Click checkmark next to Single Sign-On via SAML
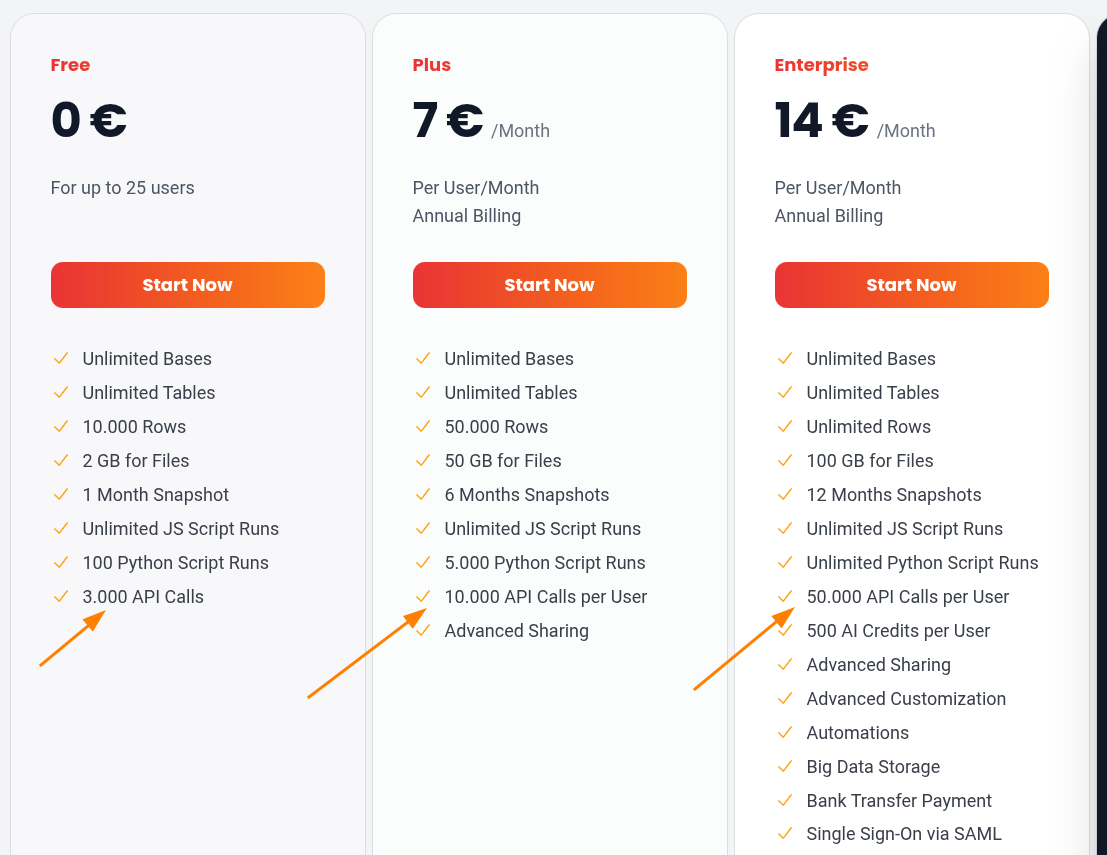The width and height of the screenshot is (1107, 855). (x=785, y=834)
